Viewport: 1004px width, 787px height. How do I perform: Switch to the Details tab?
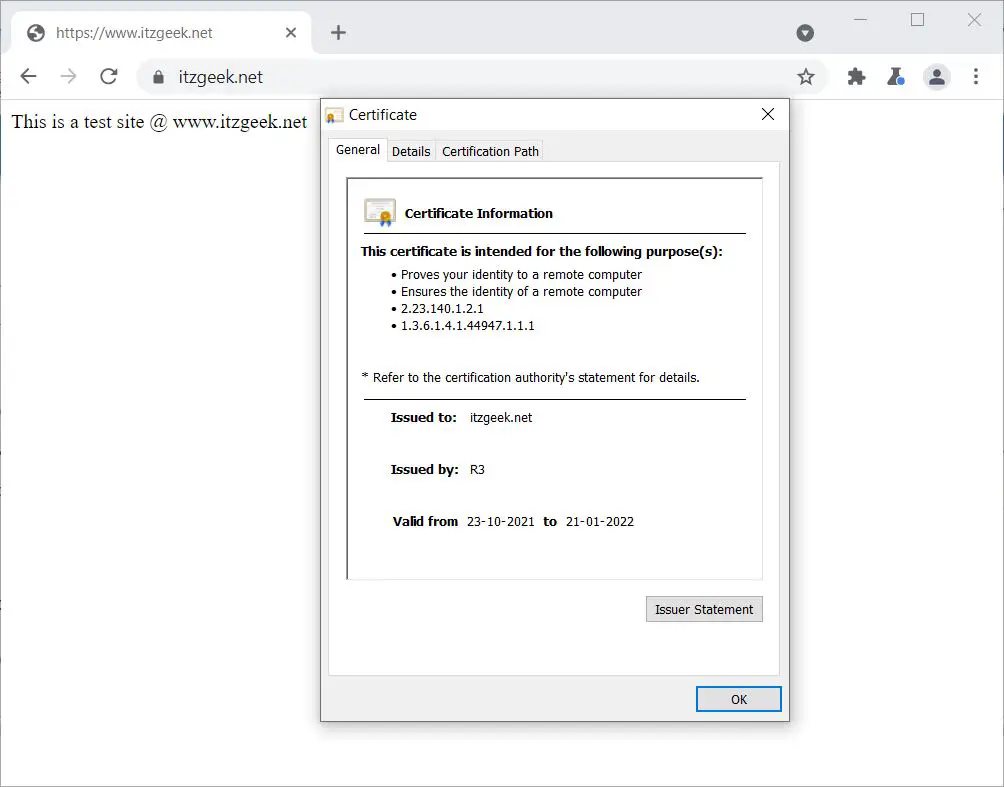411,151
